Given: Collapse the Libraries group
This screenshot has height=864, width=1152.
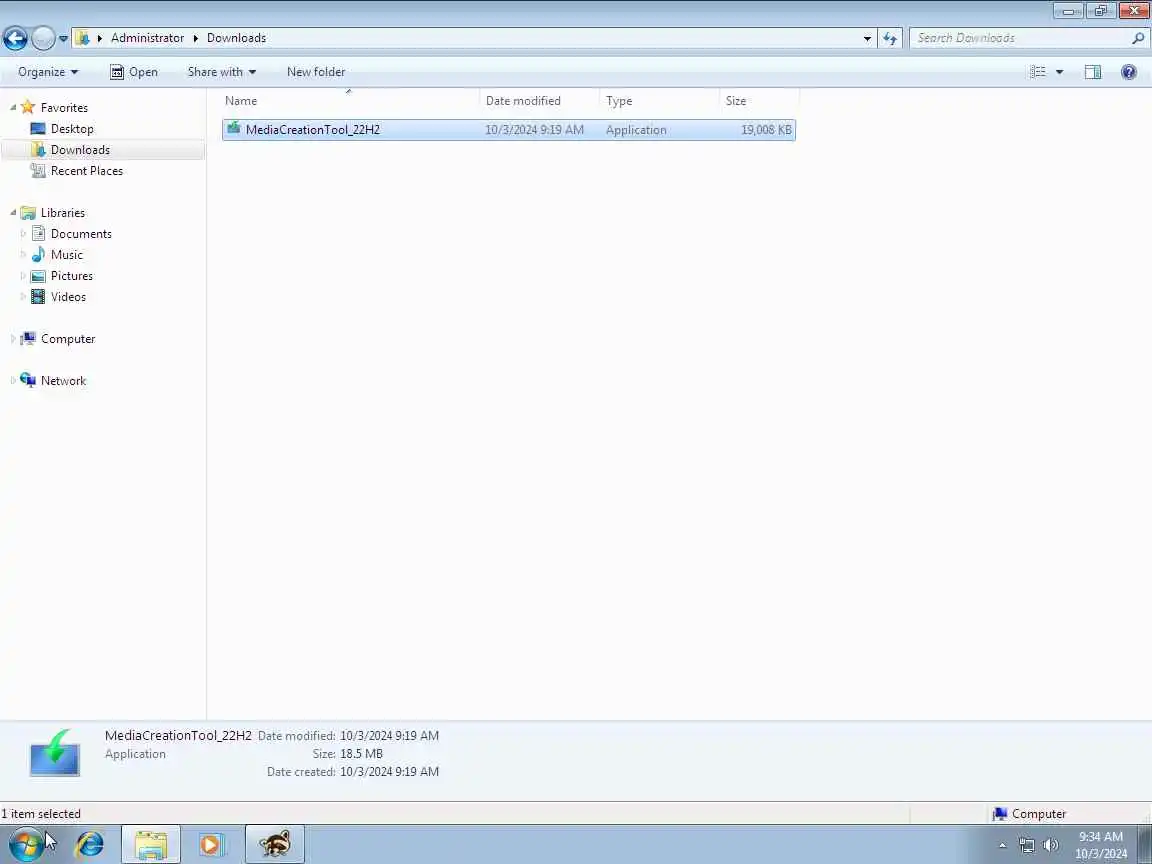Looking at the screenshot, I should 13,212.
